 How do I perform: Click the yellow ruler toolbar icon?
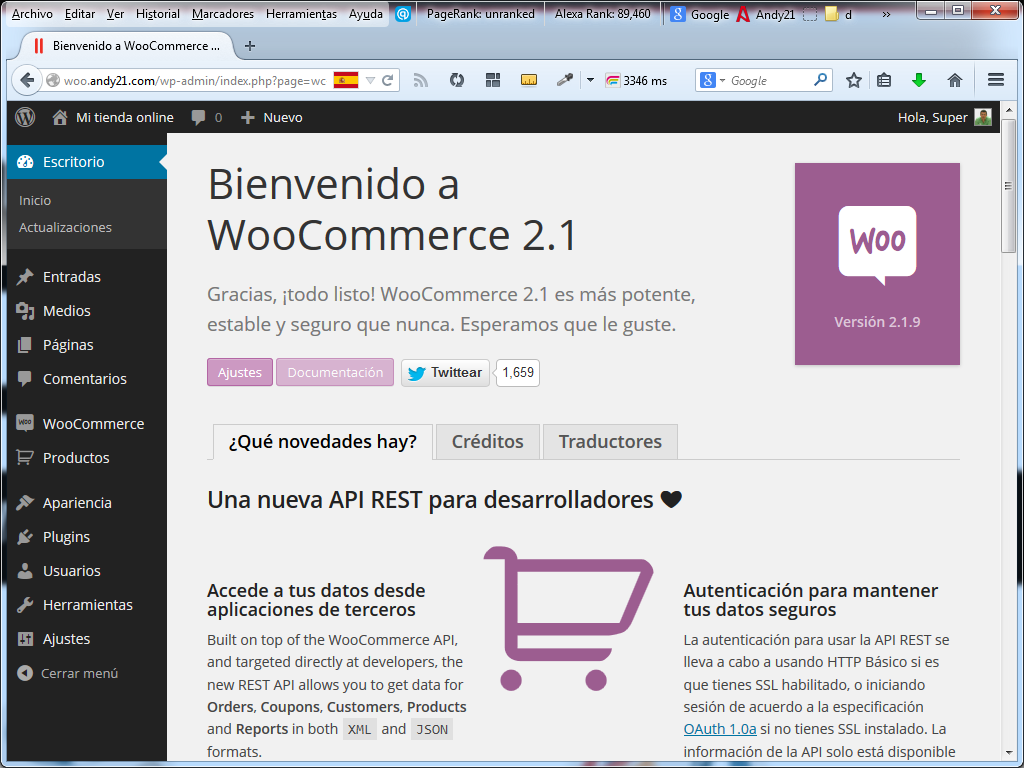click(x=529, y=80)
